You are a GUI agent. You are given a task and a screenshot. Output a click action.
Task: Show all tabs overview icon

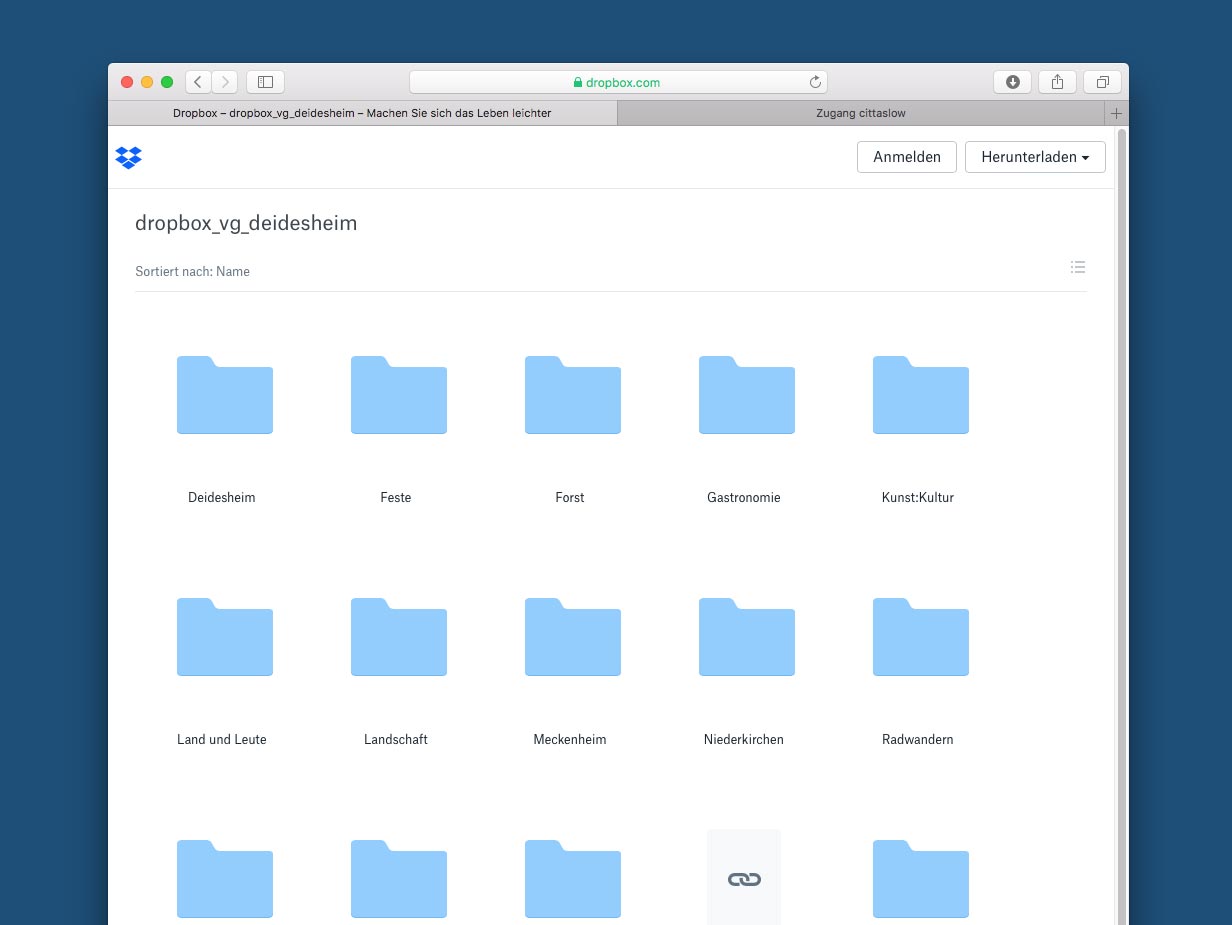pyautogui.click(x=1102, y=82)
